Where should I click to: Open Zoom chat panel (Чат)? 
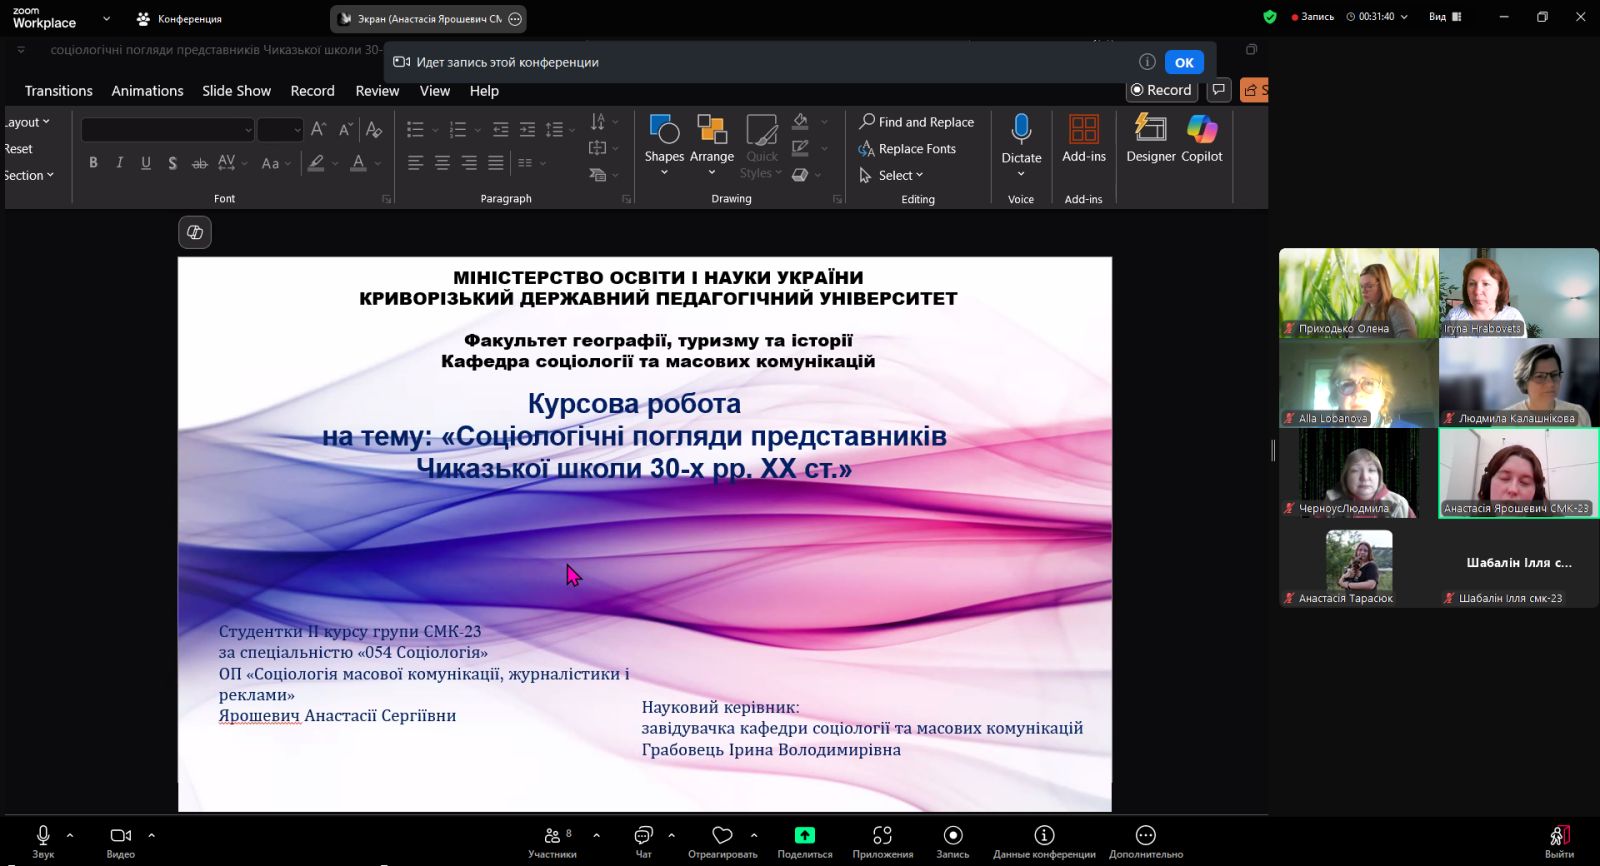point(643,841)
